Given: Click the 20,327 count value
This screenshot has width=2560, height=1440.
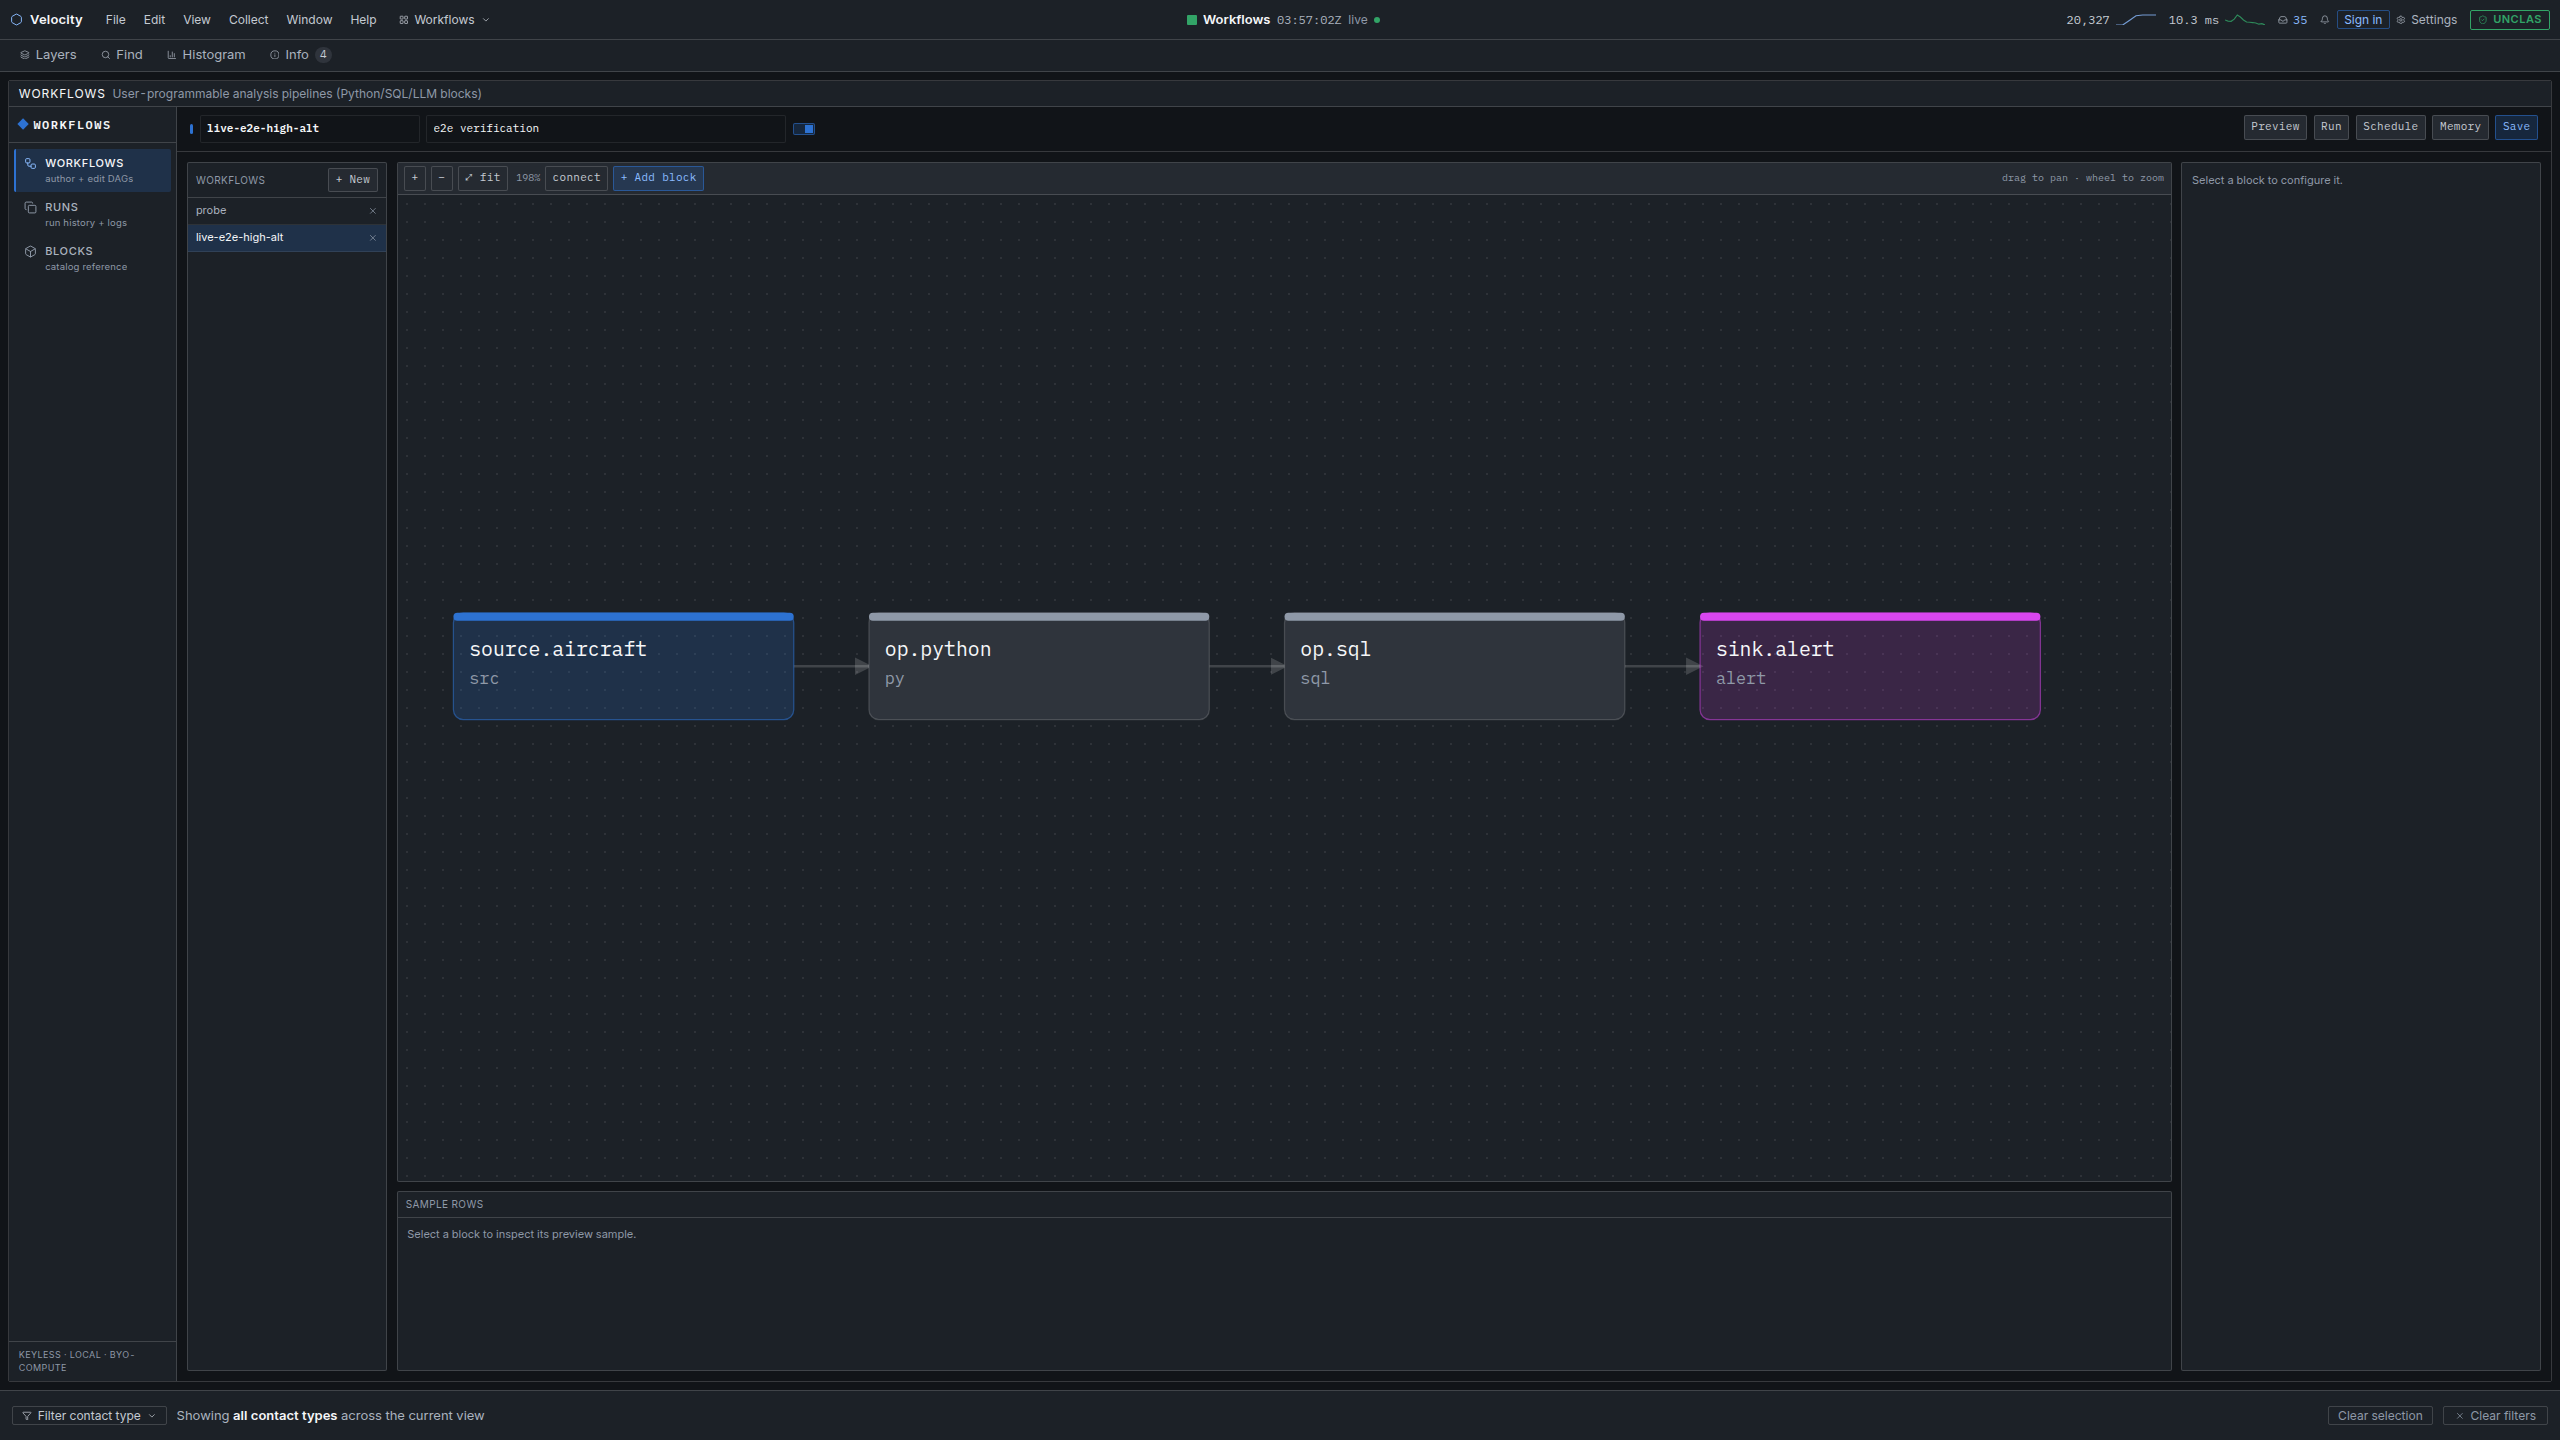Looking at the screenshot, I should [x=2088, y=20].
